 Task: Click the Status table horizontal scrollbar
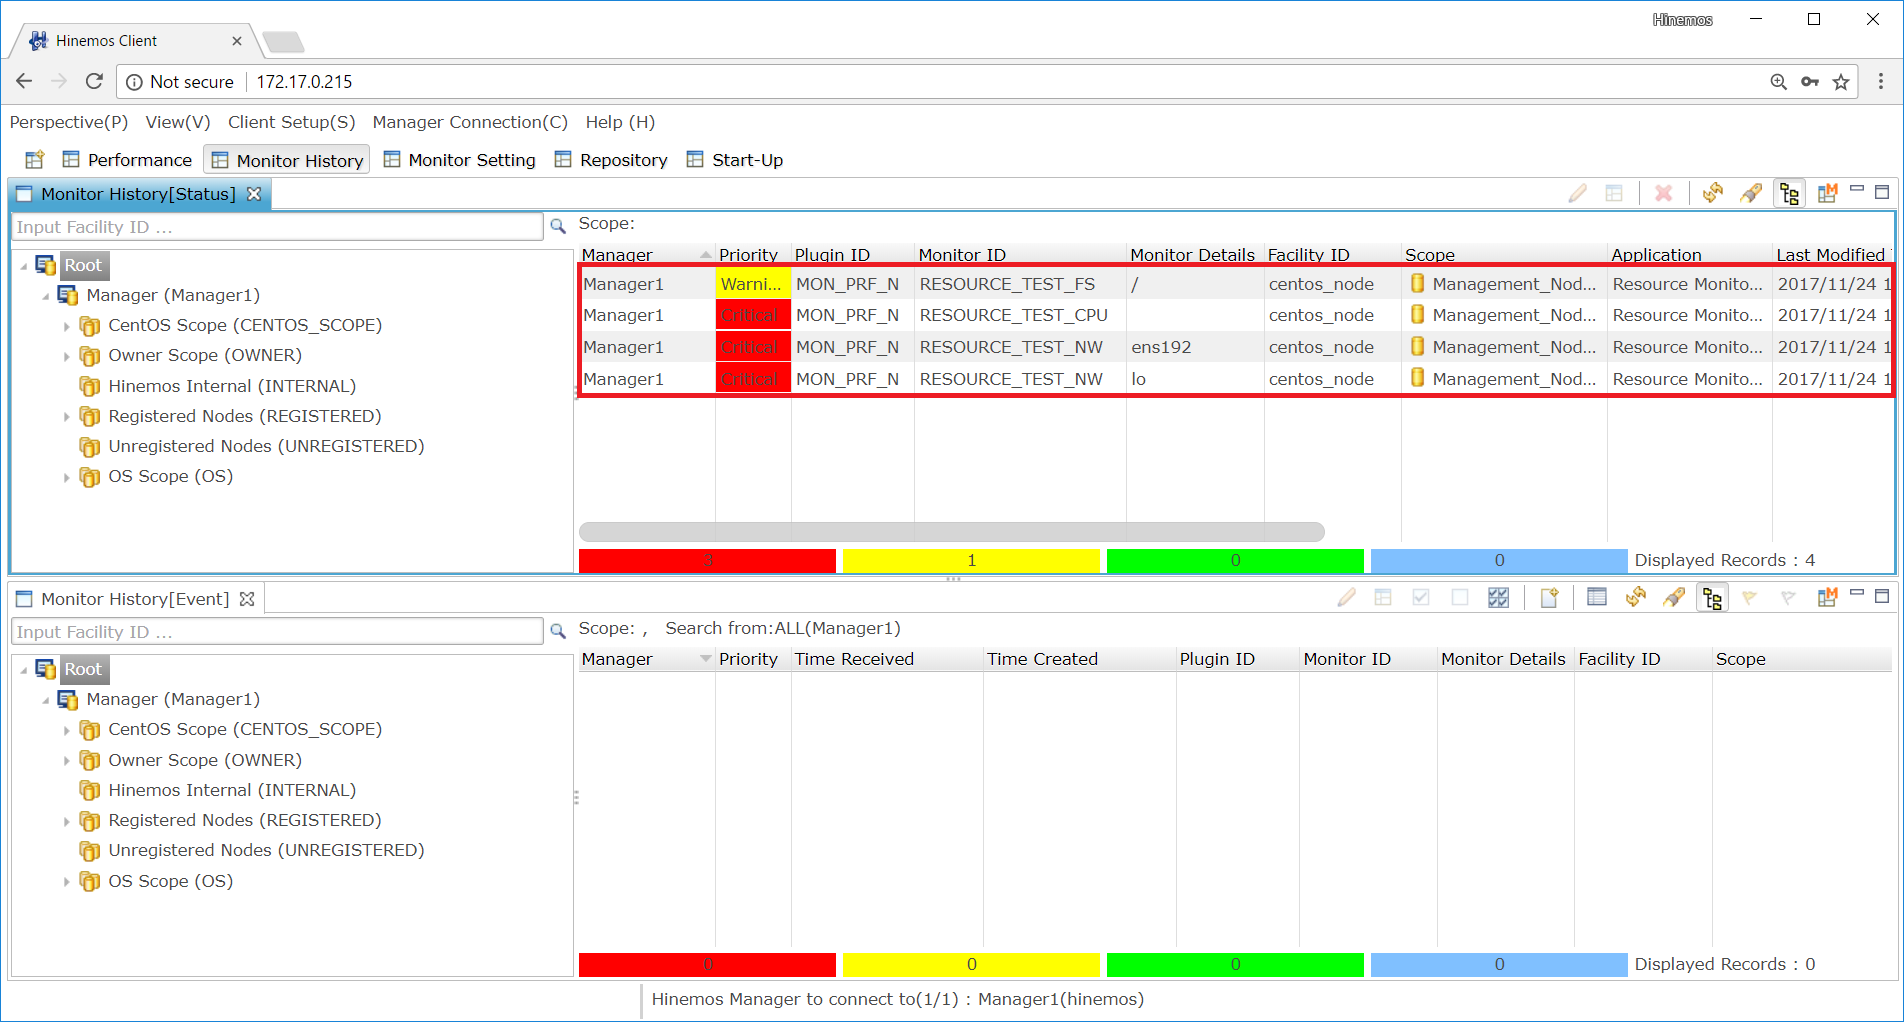[951, 532]
